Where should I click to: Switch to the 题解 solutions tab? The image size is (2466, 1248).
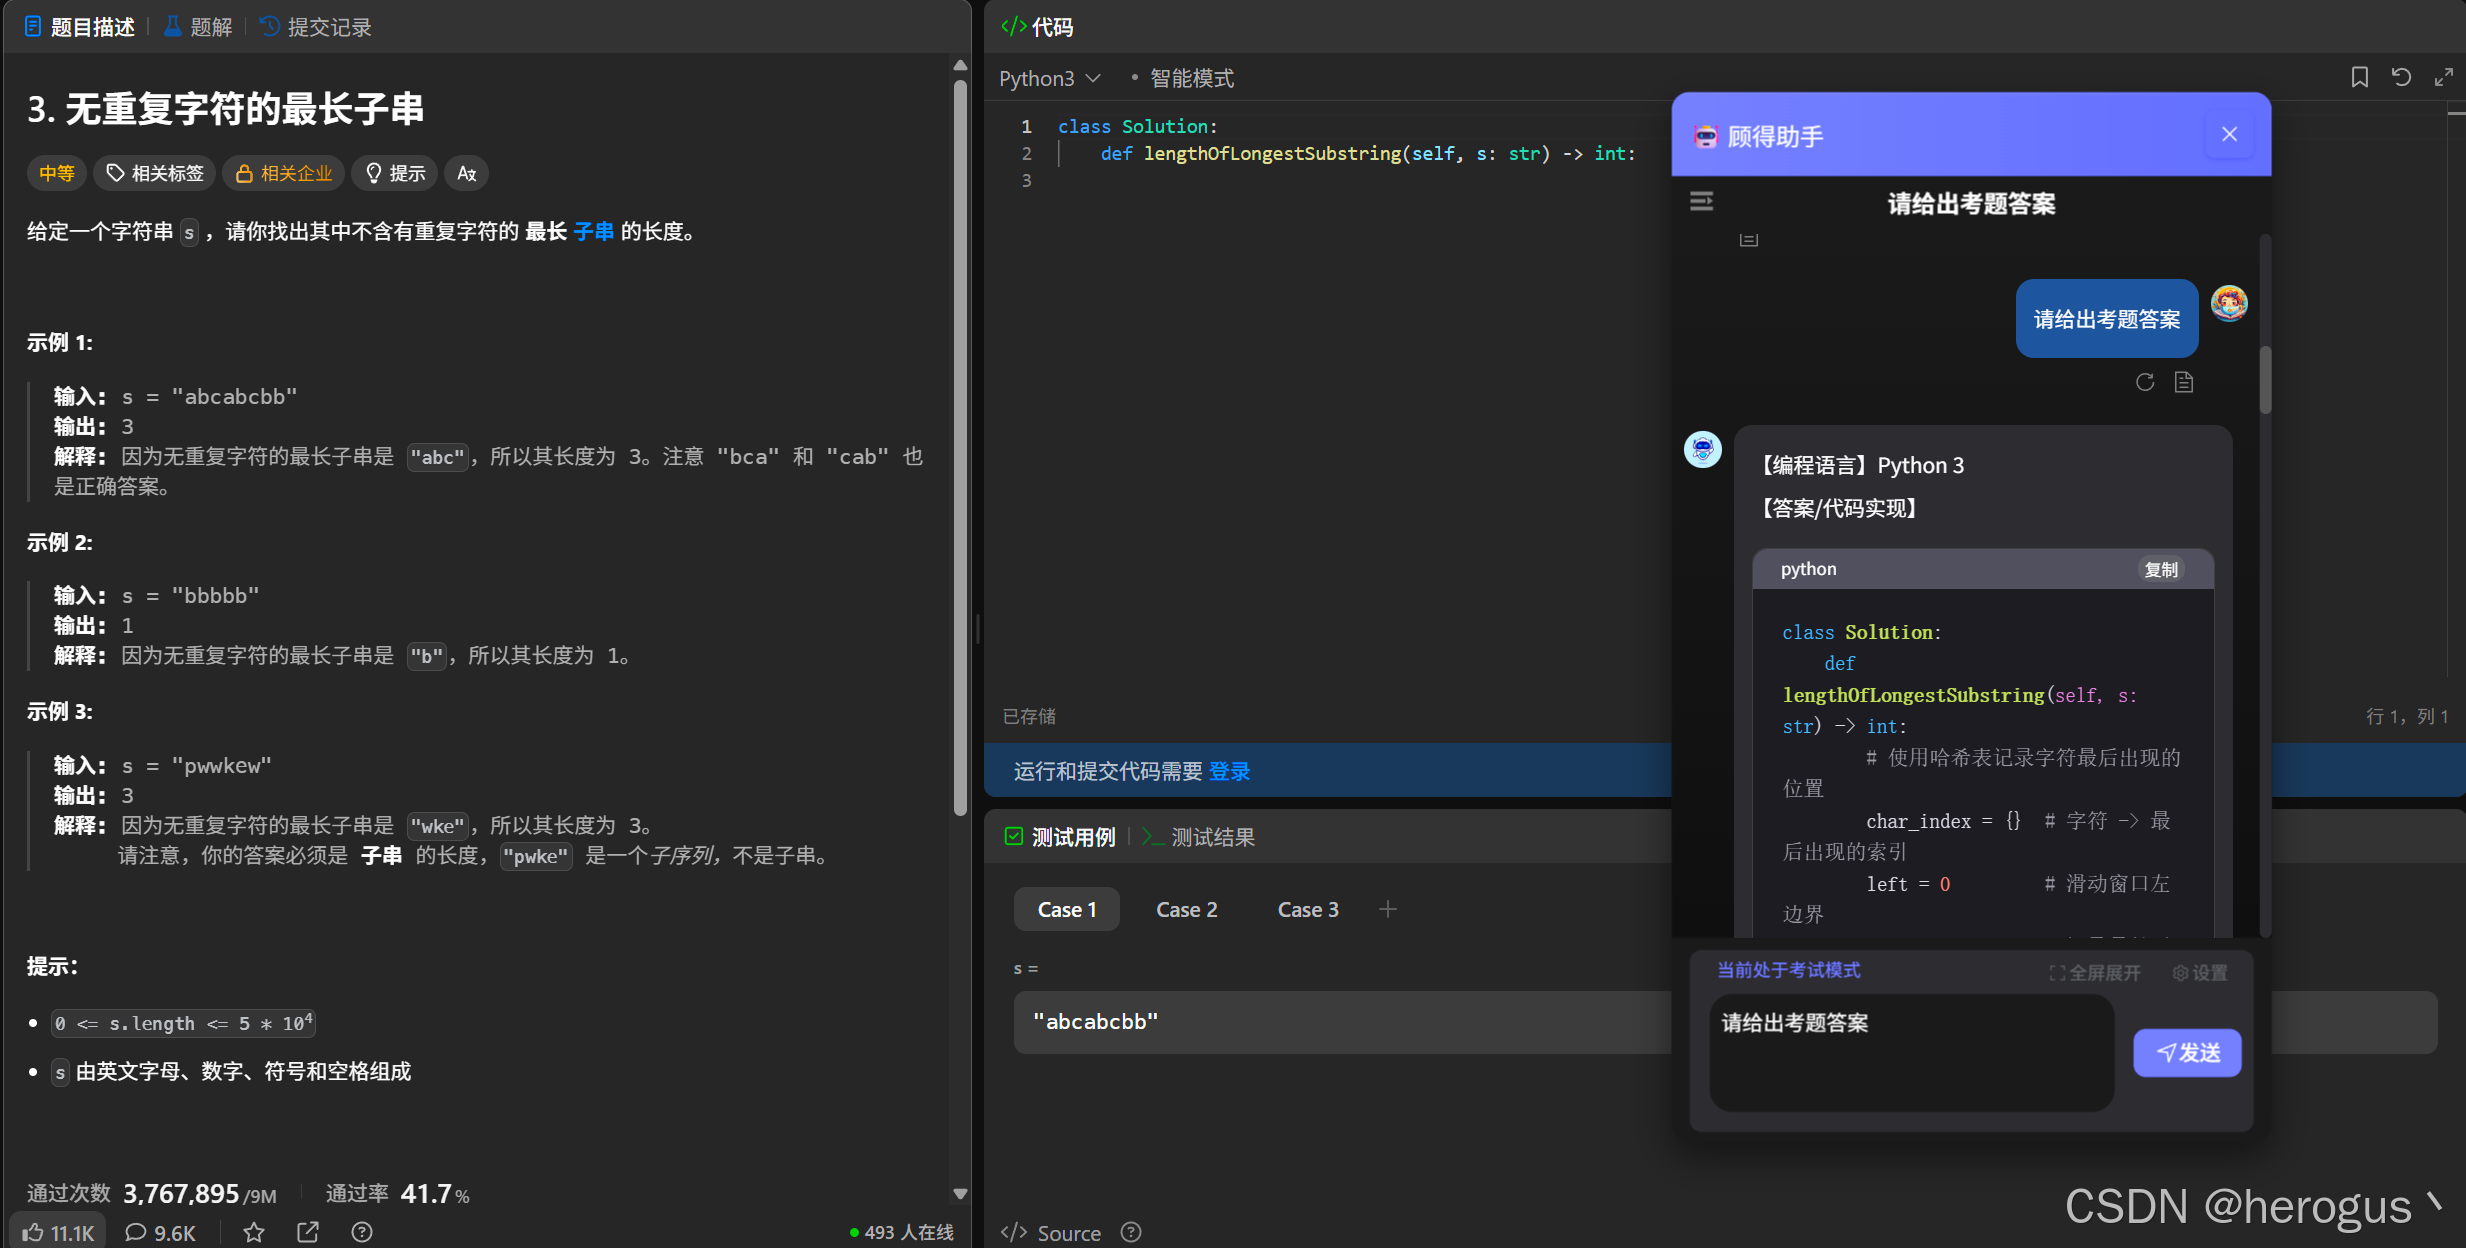[x=198, y=27]
